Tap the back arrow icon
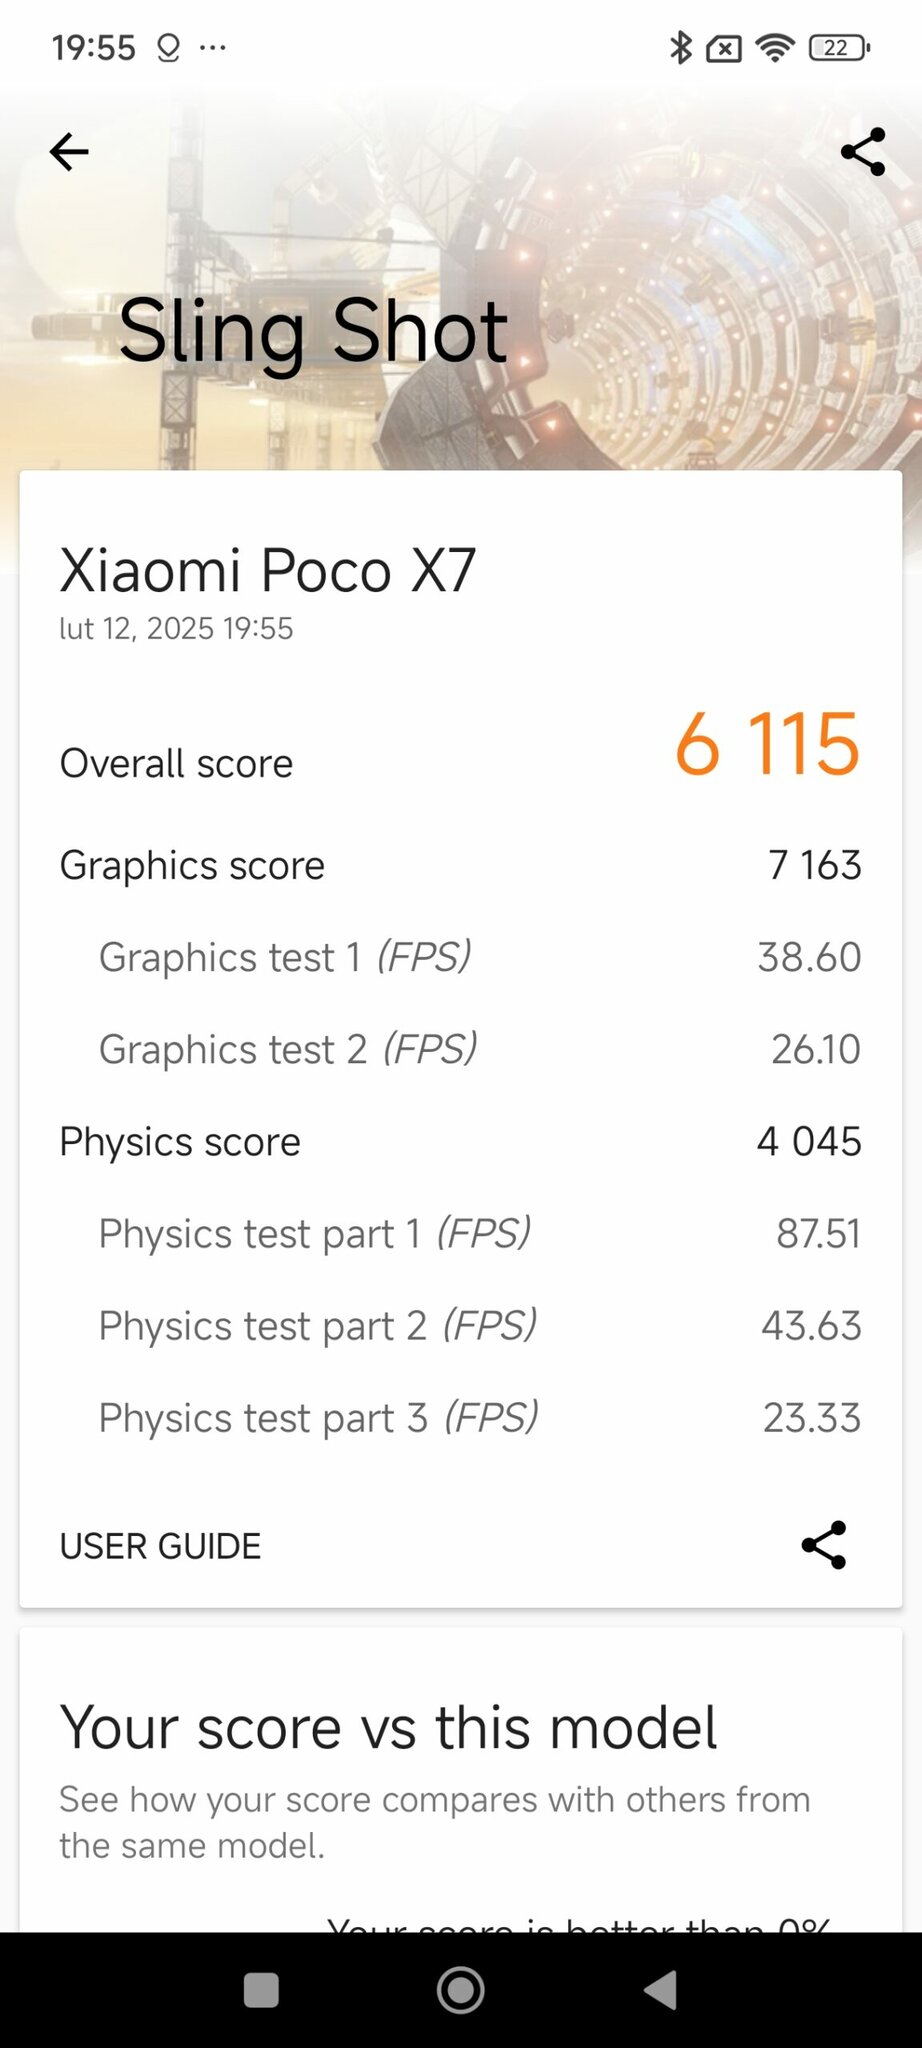 tap(69, 152)
